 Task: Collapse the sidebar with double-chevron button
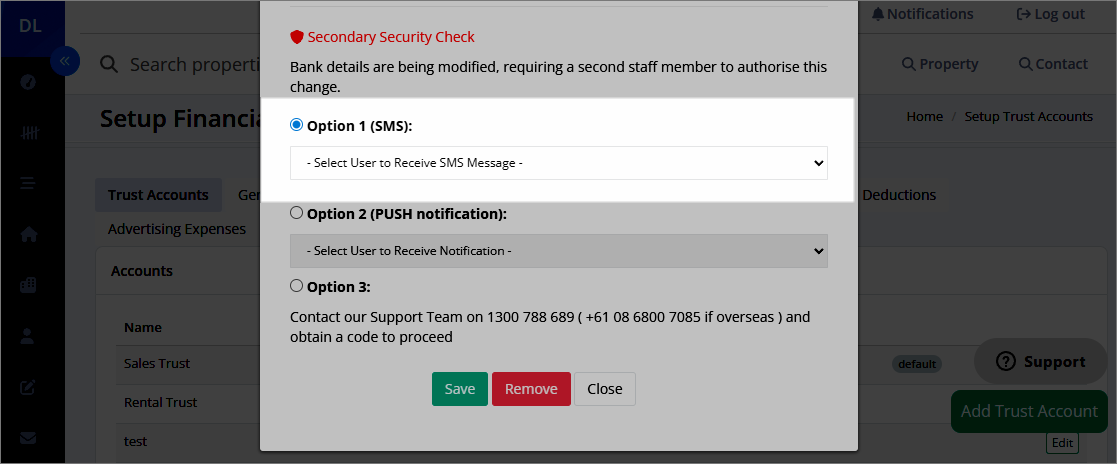(x=65, y=61)
